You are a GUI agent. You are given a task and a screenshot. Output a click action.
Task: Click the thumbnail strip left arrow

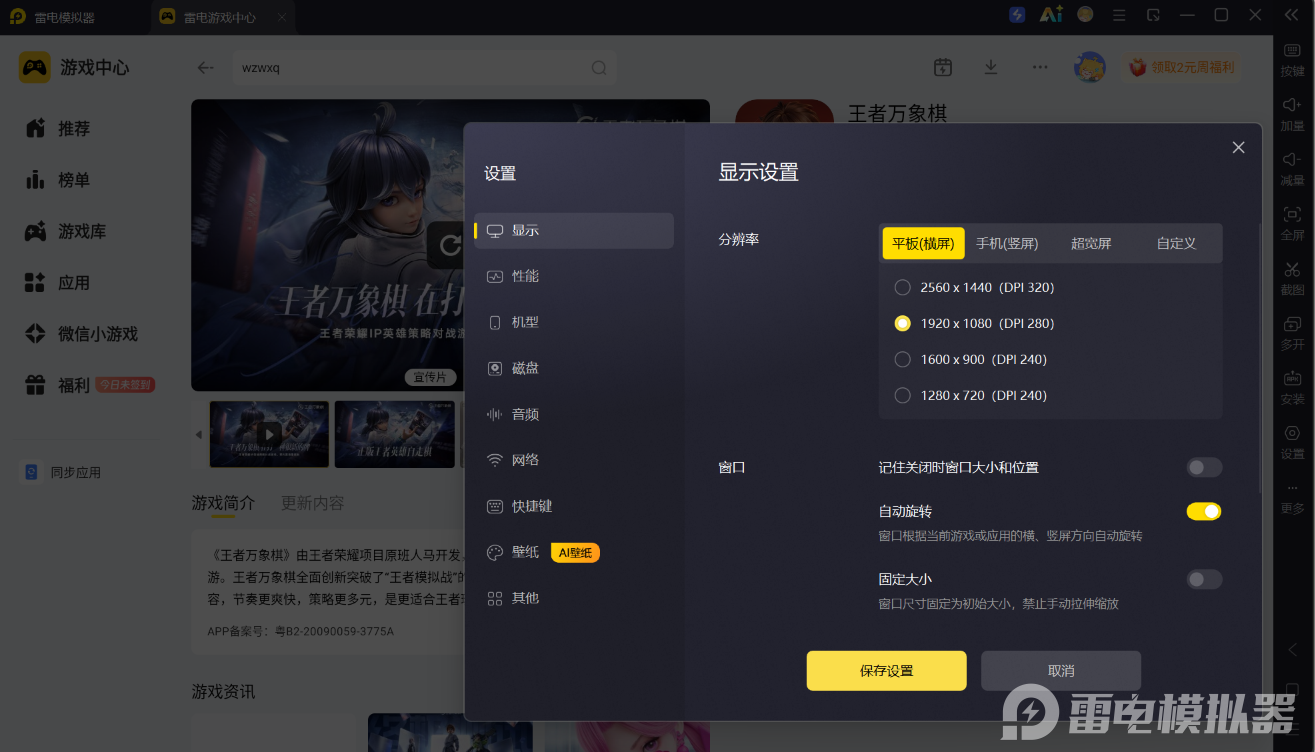(x=198, y=434)
